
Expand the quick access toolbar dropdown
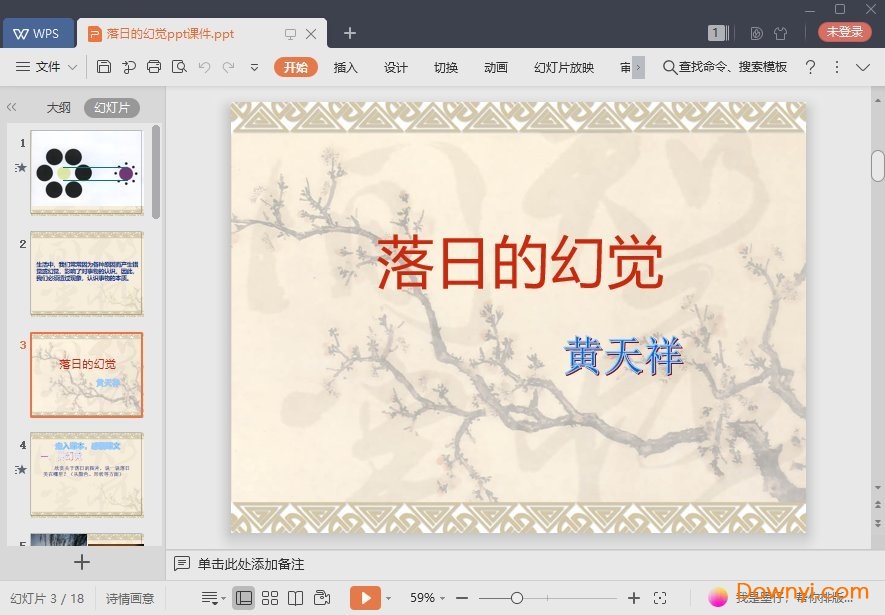(254, 67)
